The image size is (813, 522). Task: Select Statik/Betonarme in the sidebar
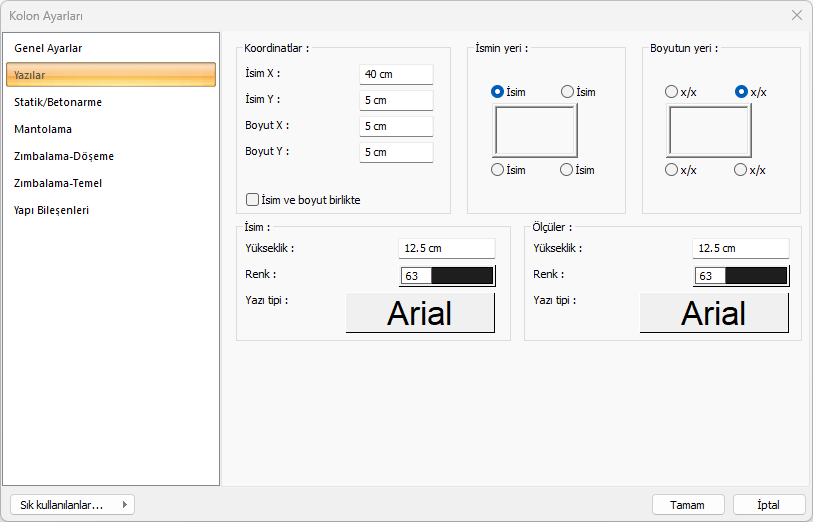[x=58, y=102]
